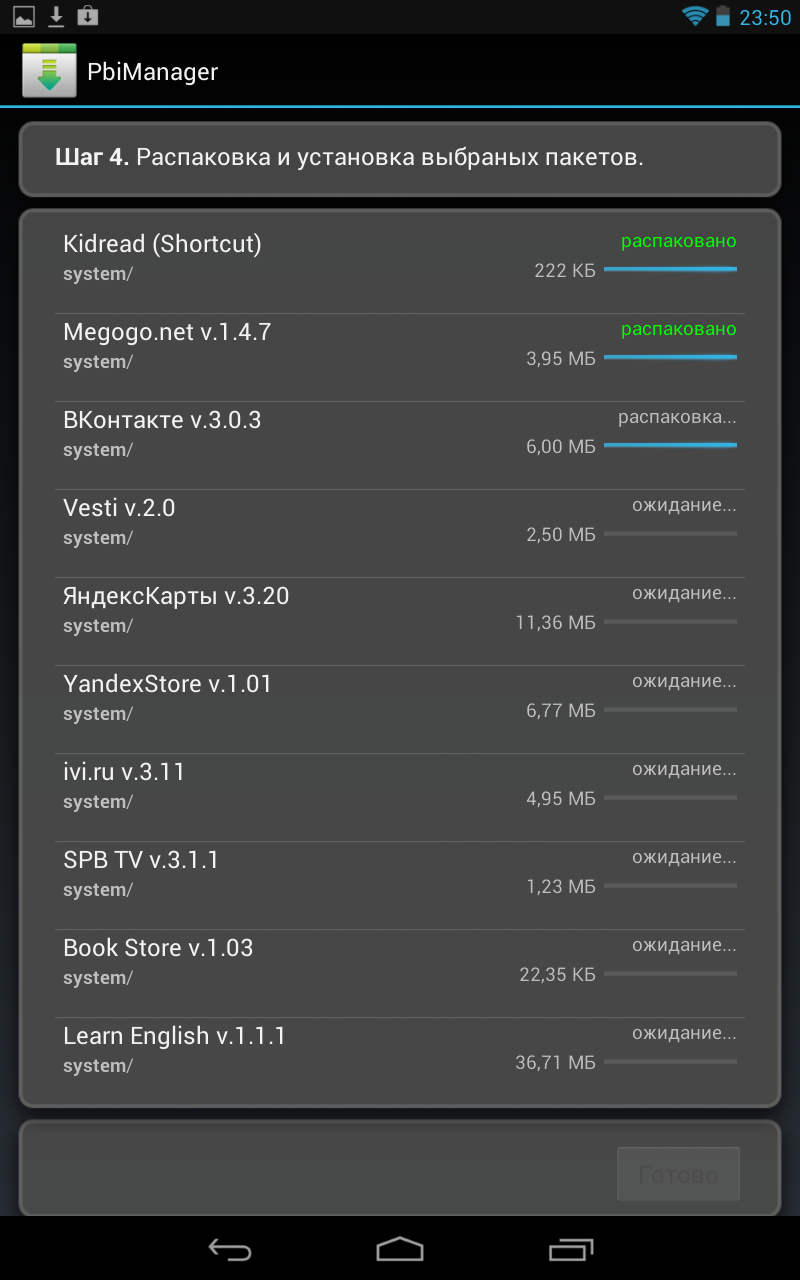The height and width of the screenshot is (1280, 800).
Task: Click the ожидание... status for YandexStore
Action: click(684, 681)
